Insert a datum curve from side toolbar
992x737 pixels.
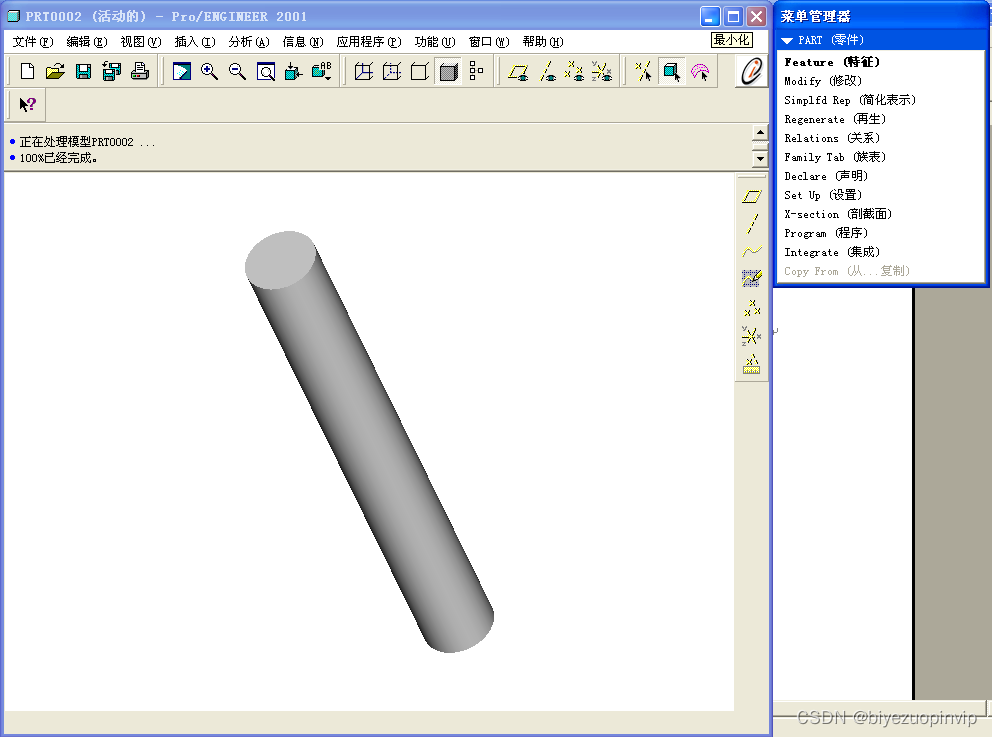pos(752,252)
